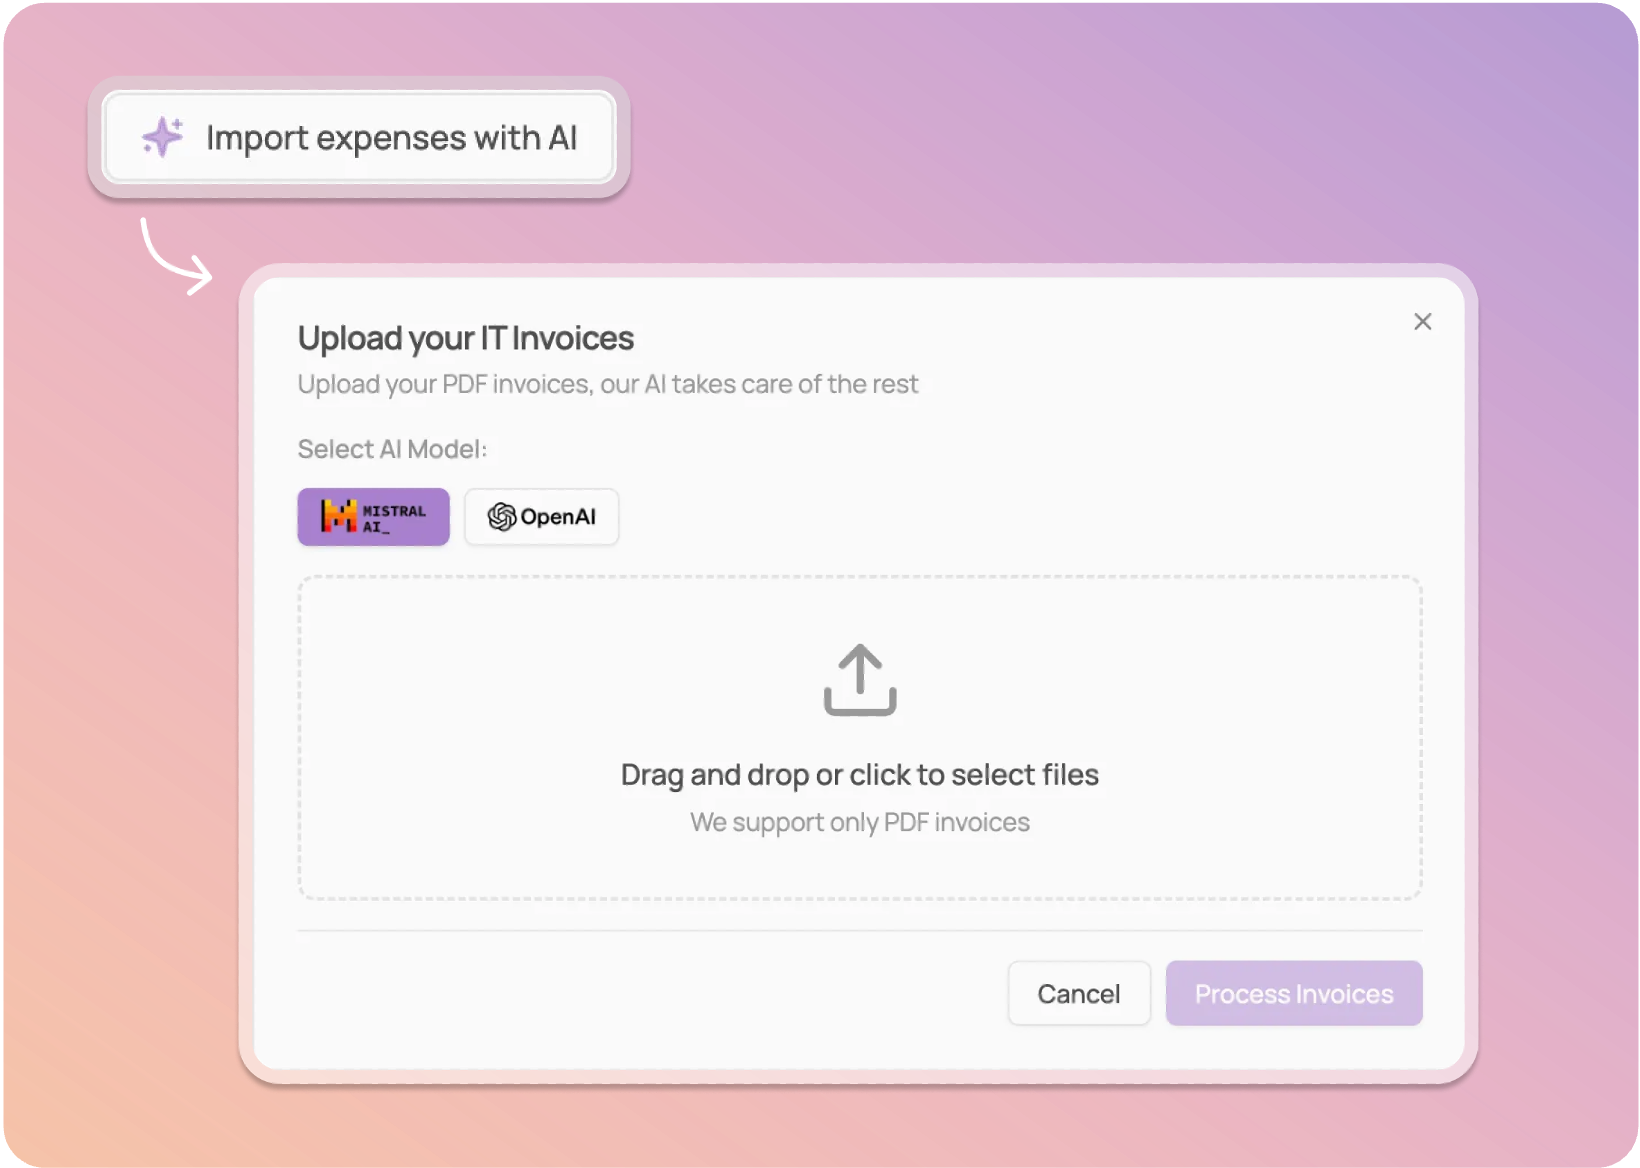
Task: Click the empty left area of the dashed drop zone
Action: [450, 740]
